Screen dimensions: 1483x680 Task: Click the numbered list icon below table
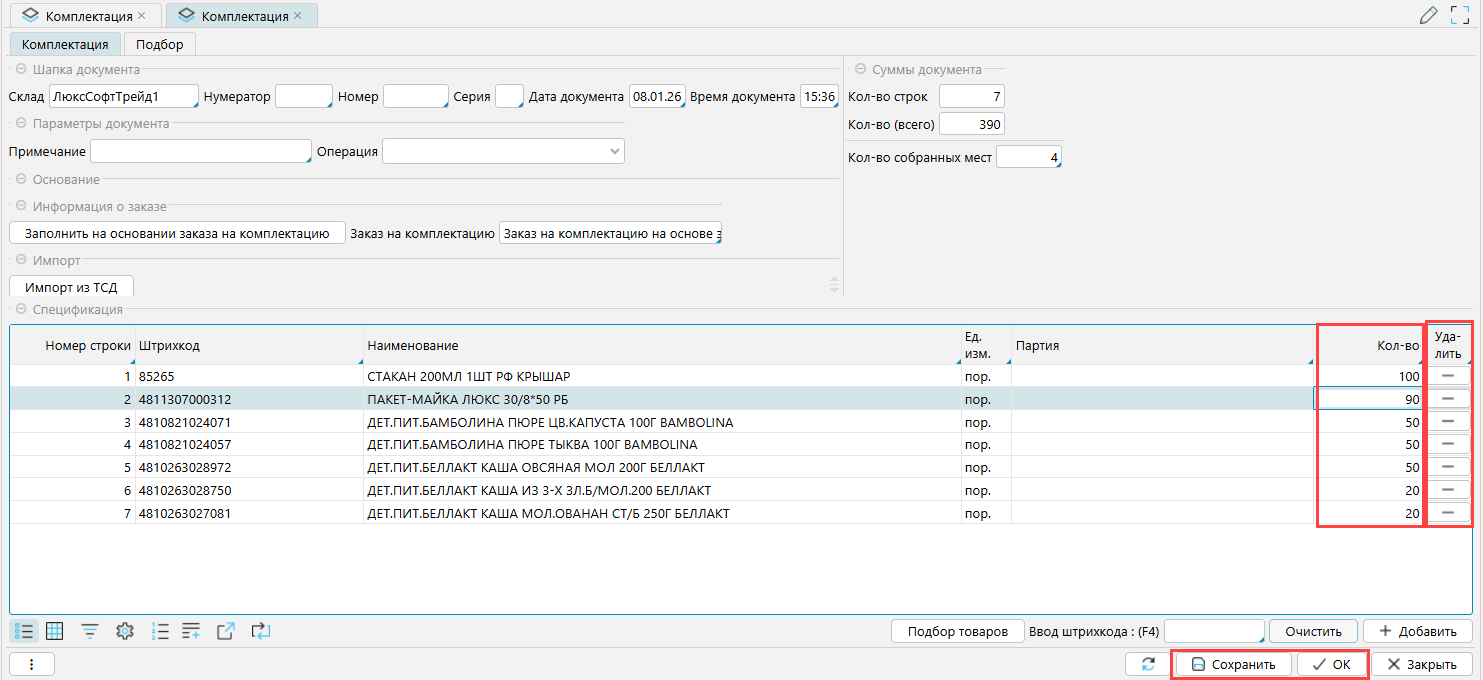[160, 631]
